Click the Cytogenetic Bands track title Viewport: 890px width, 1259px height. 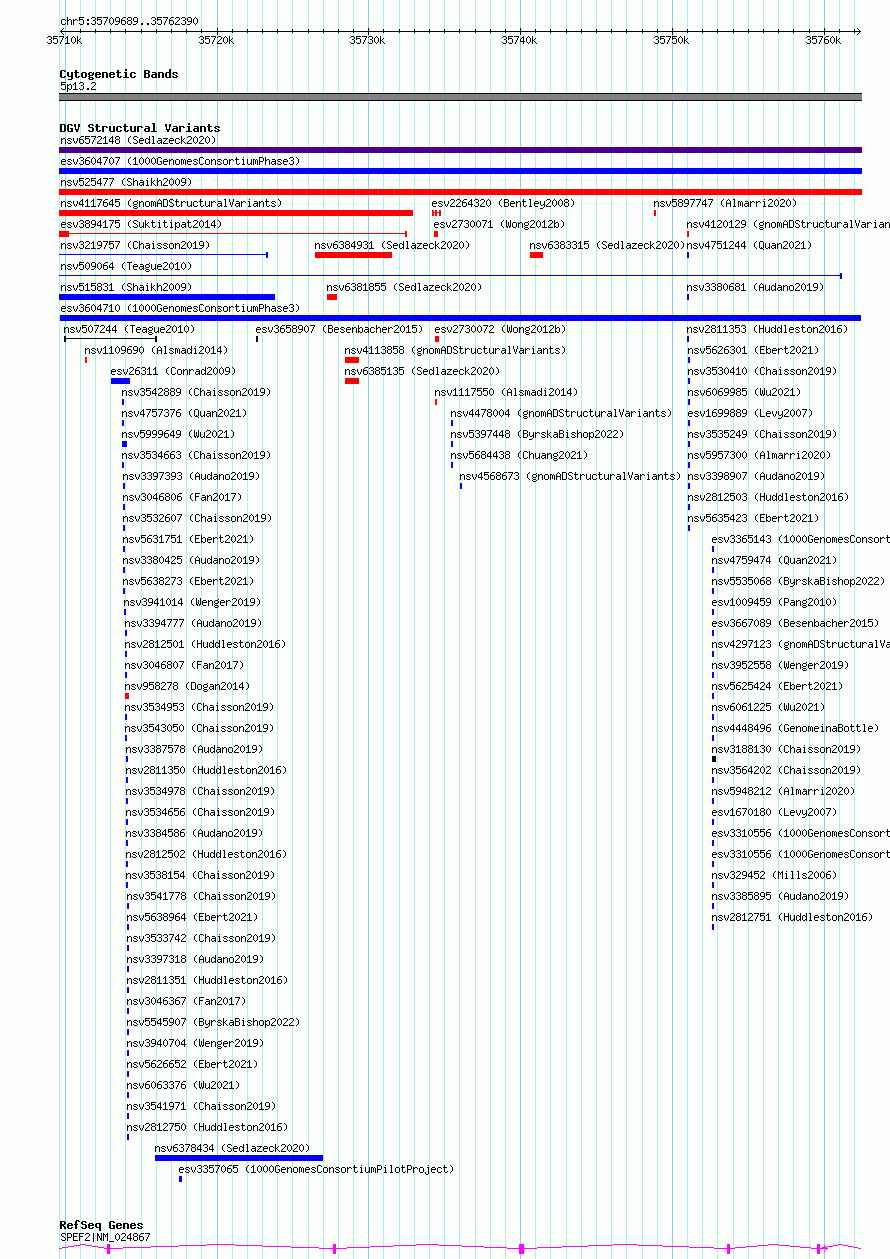[119, 74]
